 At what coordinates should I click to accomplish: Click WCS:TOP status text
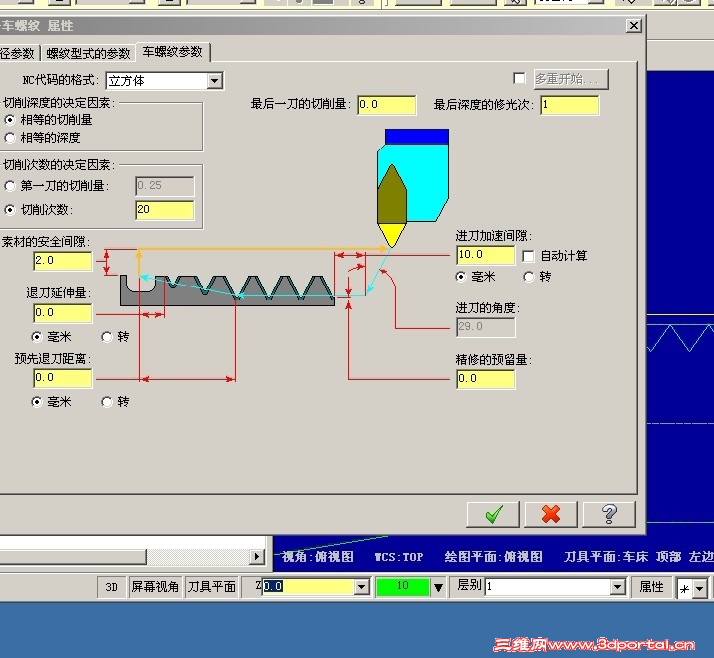pos(399,557)
